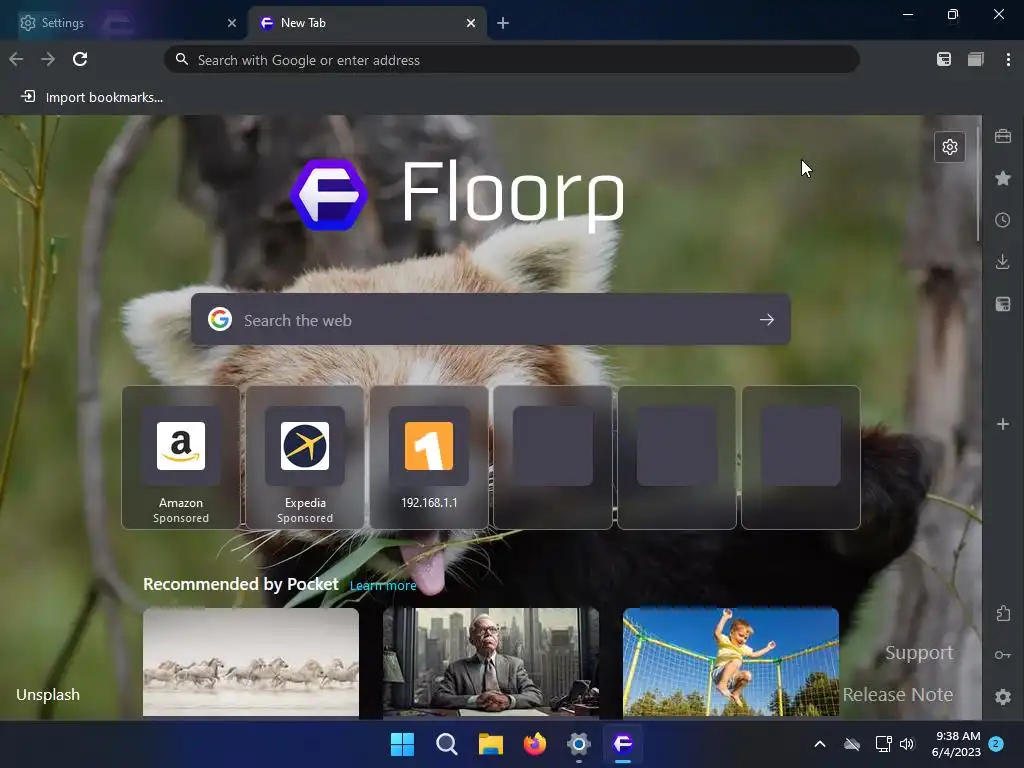Viewport: 1024px width, 768px height.
Task: Open the Expedia sponsored shortcut
Action: click(305, 457)
